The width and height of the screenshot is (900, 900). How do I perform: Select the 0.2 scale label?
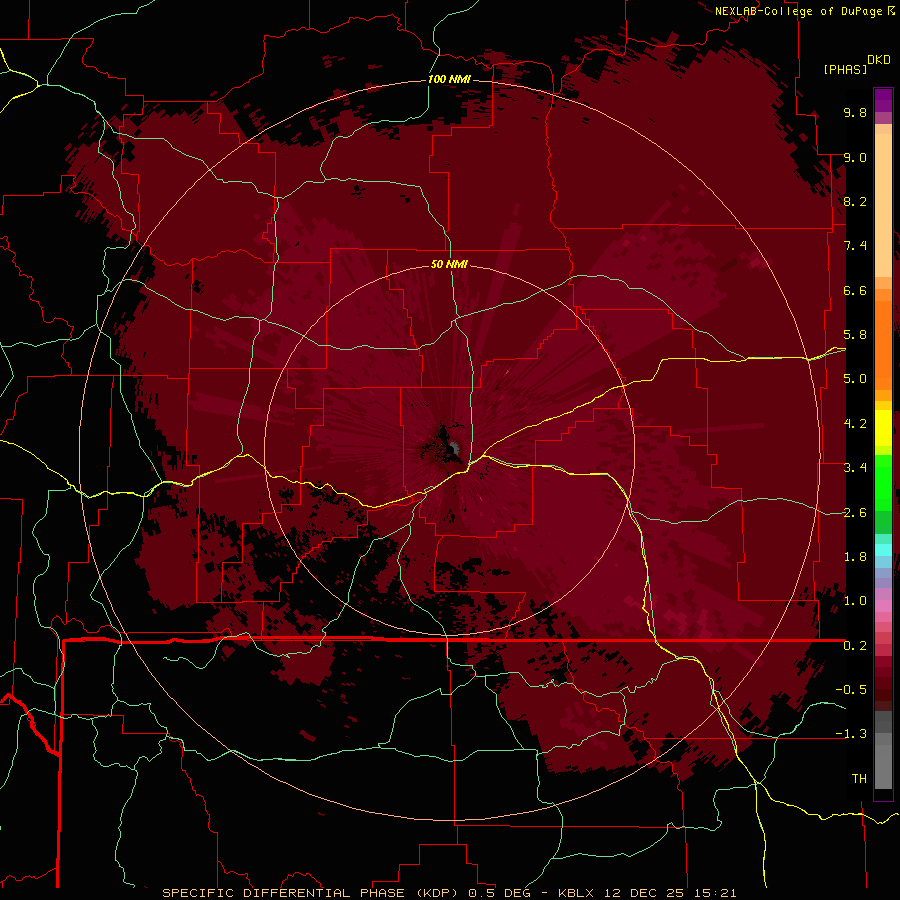point(855,646)
